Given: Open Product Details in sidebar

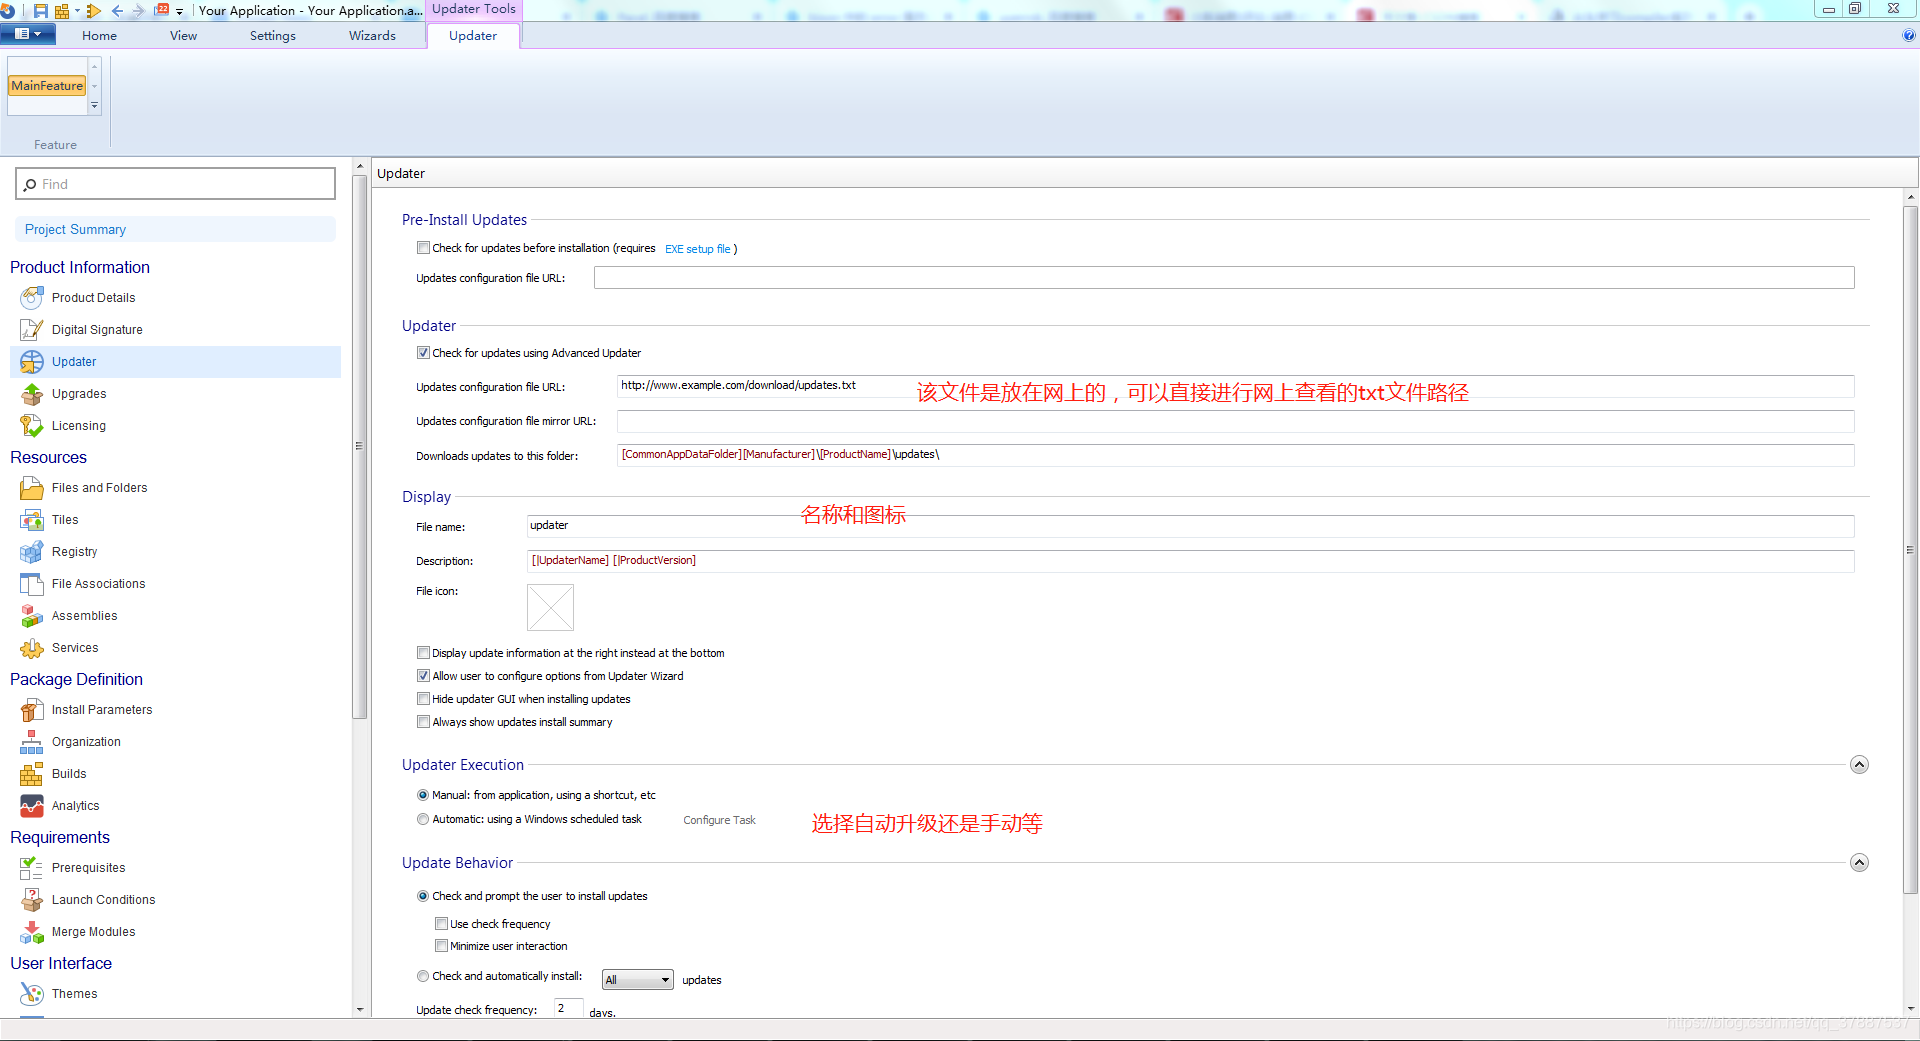Looking at the screenshot, I should coord(92,297).
